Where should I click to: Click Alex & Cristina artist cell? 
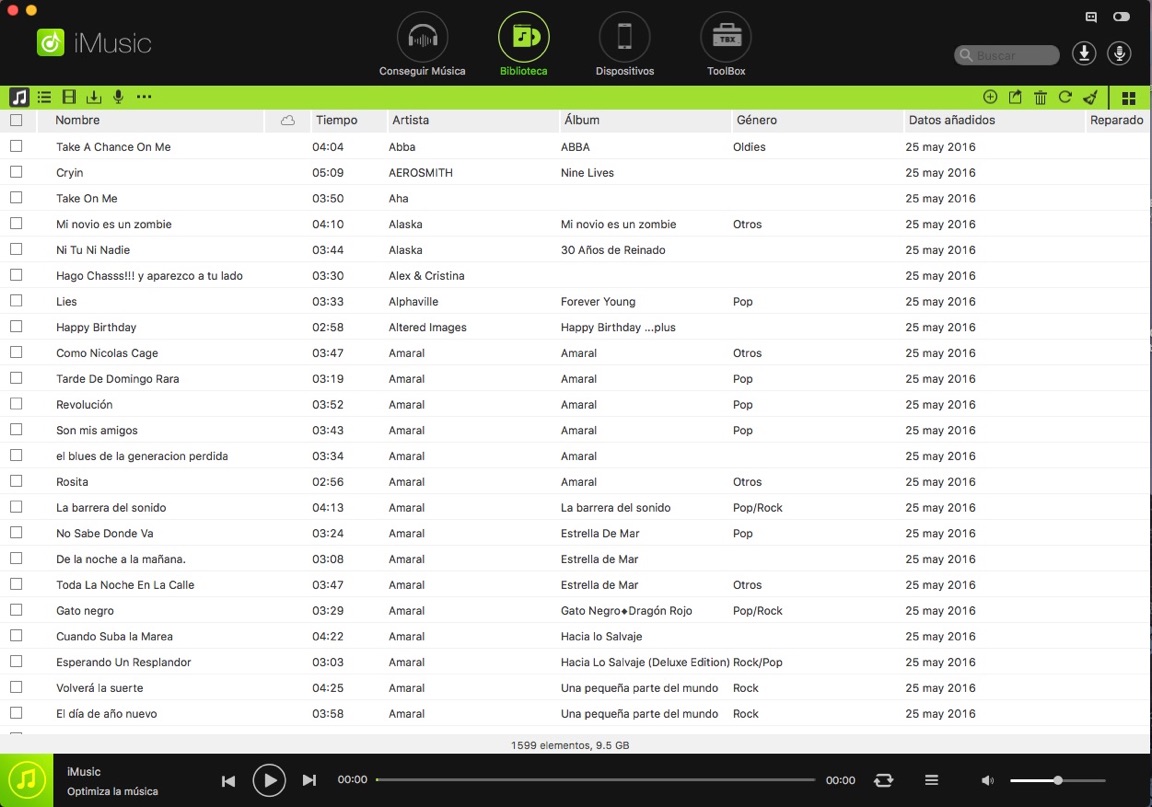(426, 276)
